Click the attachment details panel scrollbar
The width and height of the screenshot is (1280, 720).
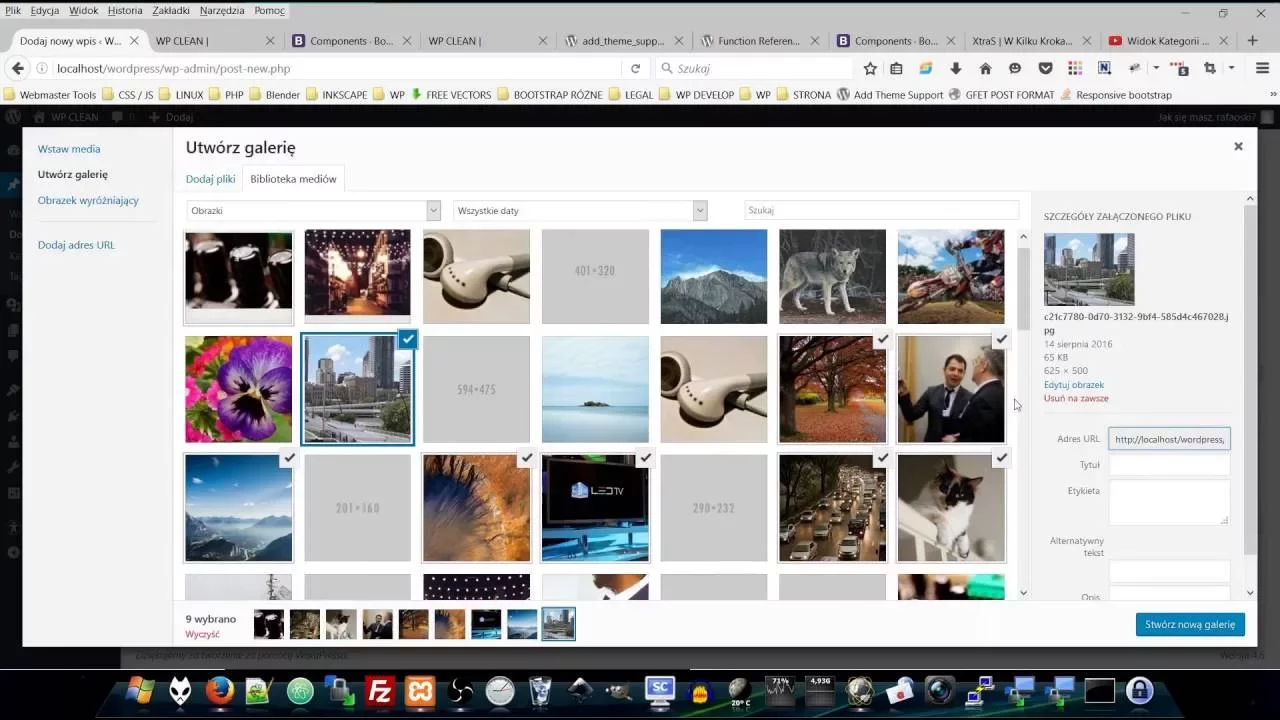tap(1250, 380)
